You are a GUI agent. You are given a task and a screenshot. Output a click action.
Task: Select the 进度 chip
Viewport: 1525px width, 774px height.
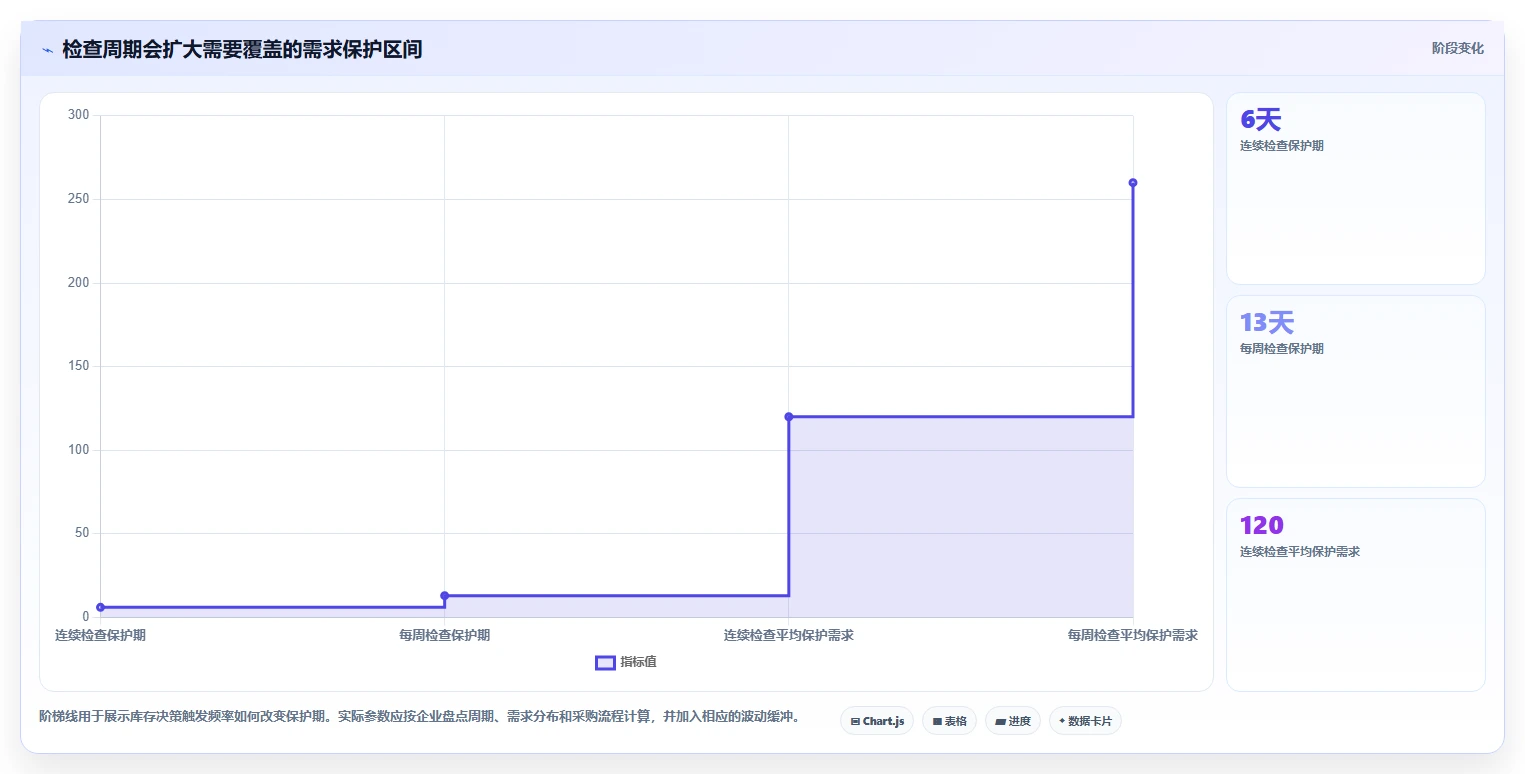coord(1013,721)
